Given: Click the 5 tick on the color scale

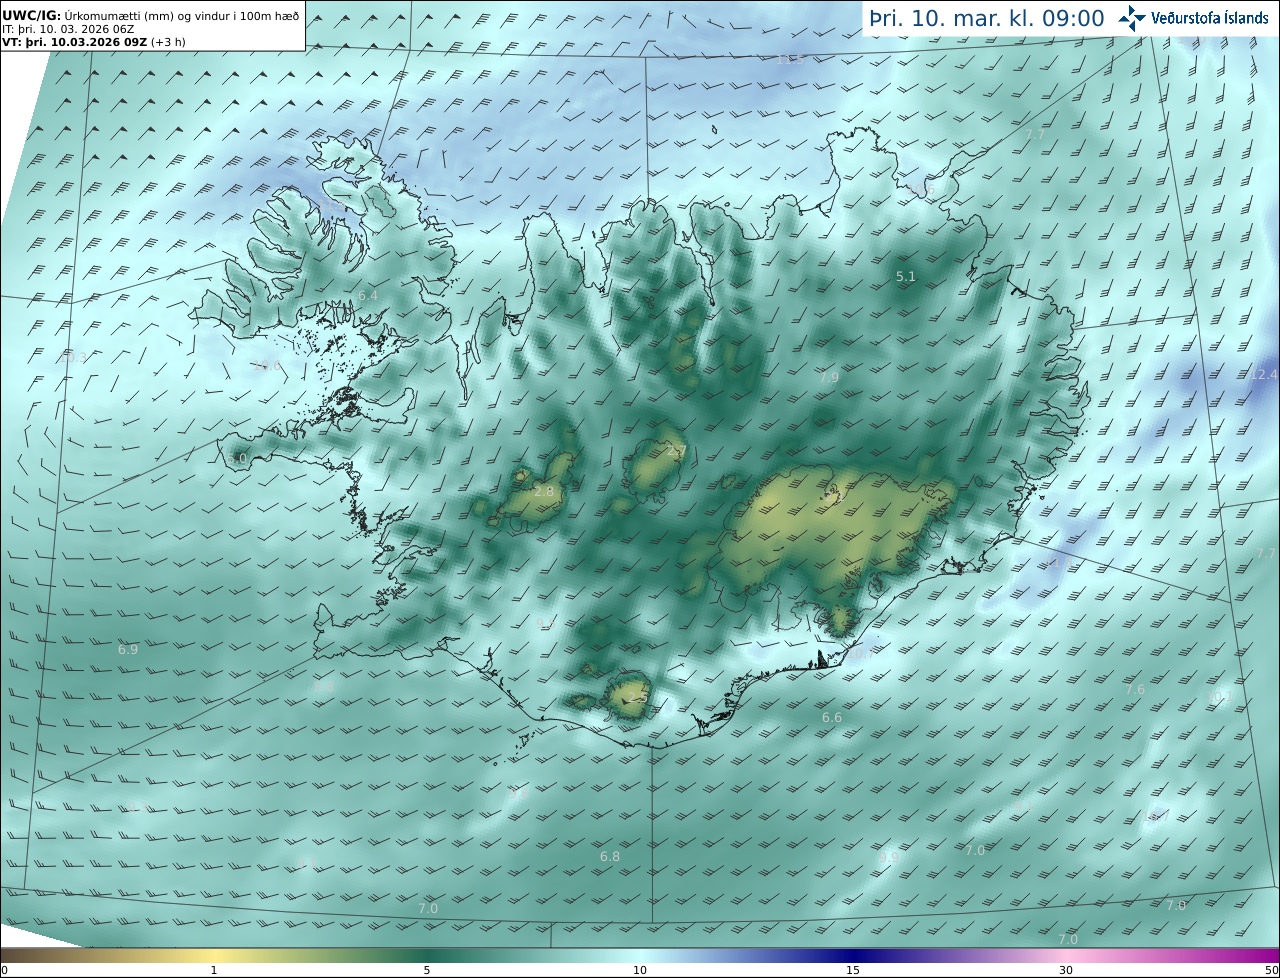Looking at the screenshot, I should coord(427,970).
